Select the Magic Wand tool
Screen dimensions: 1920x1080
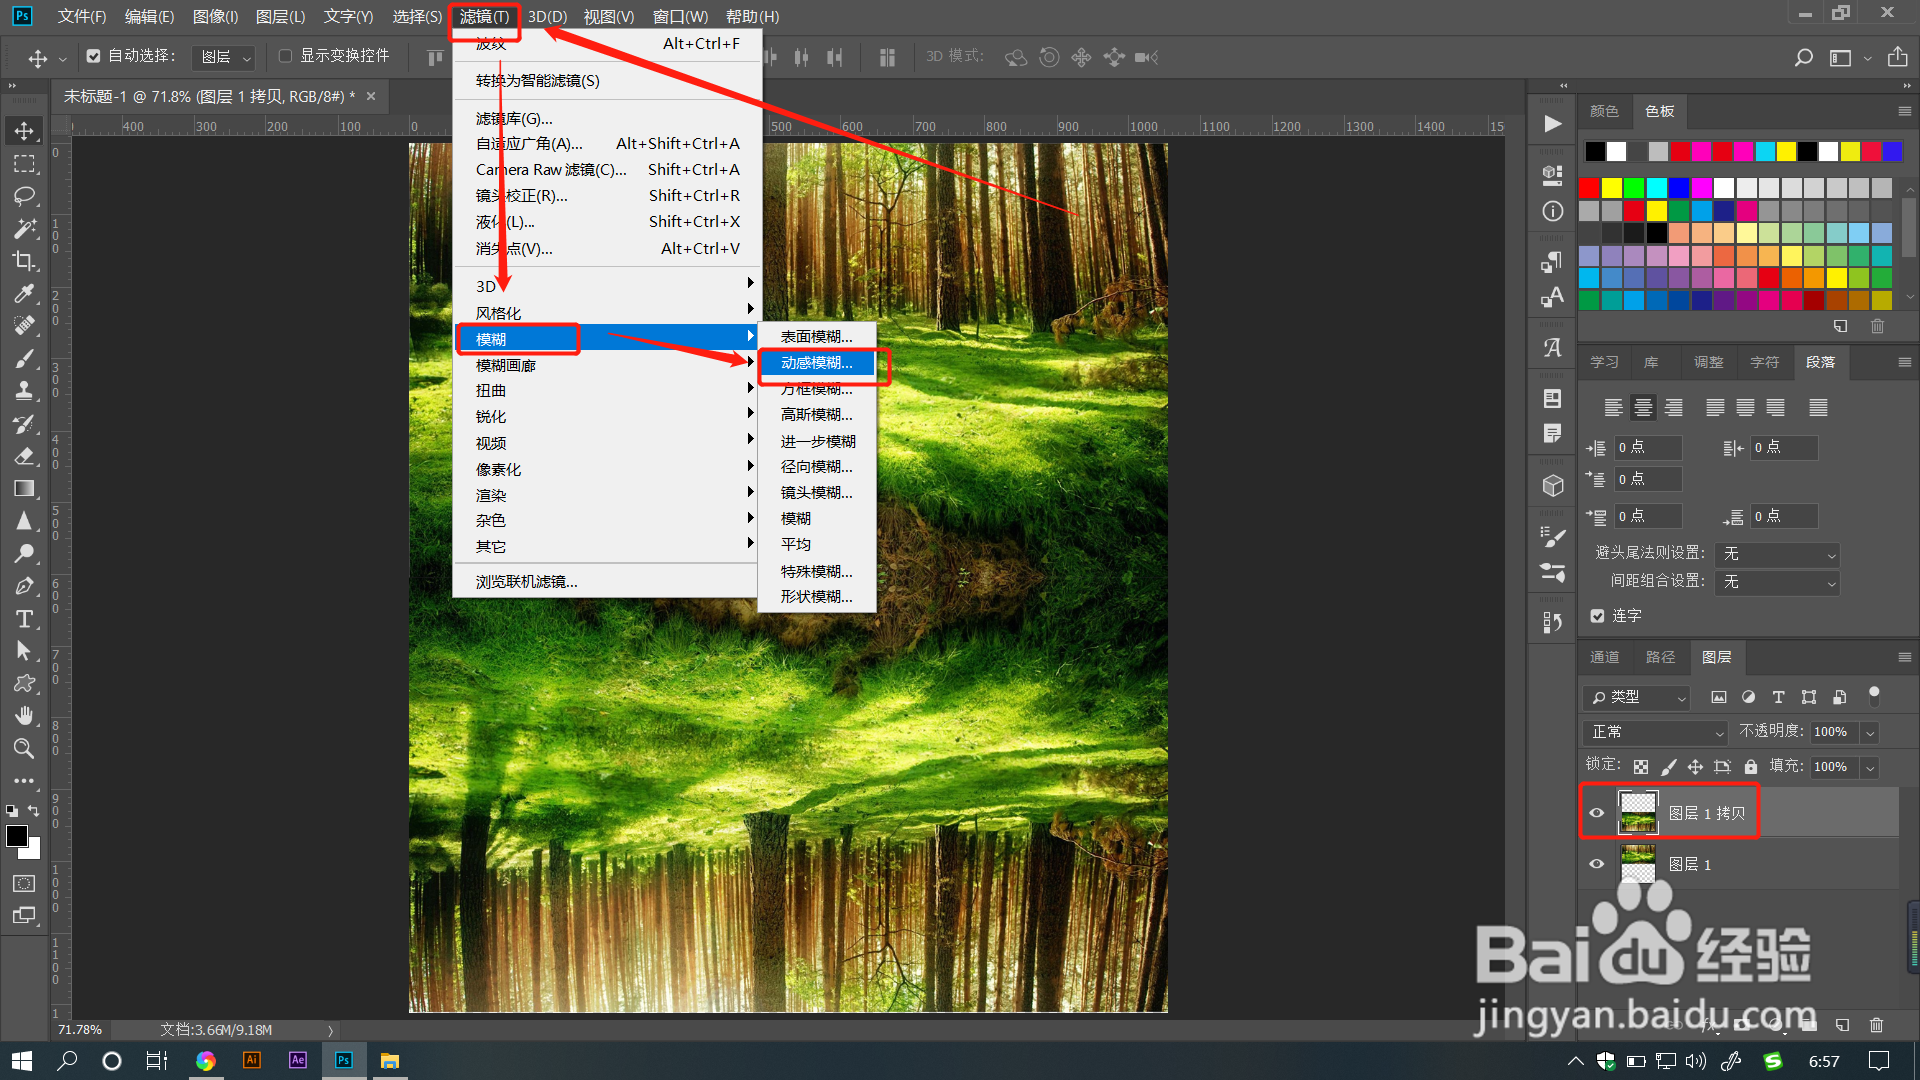point(25,228)
